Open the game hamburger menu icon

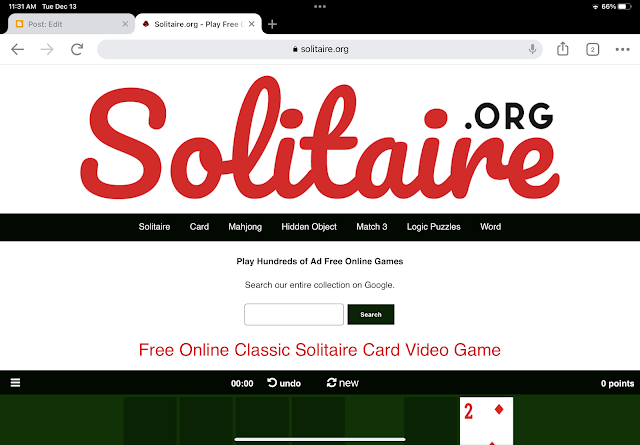(x=16, y=383)
